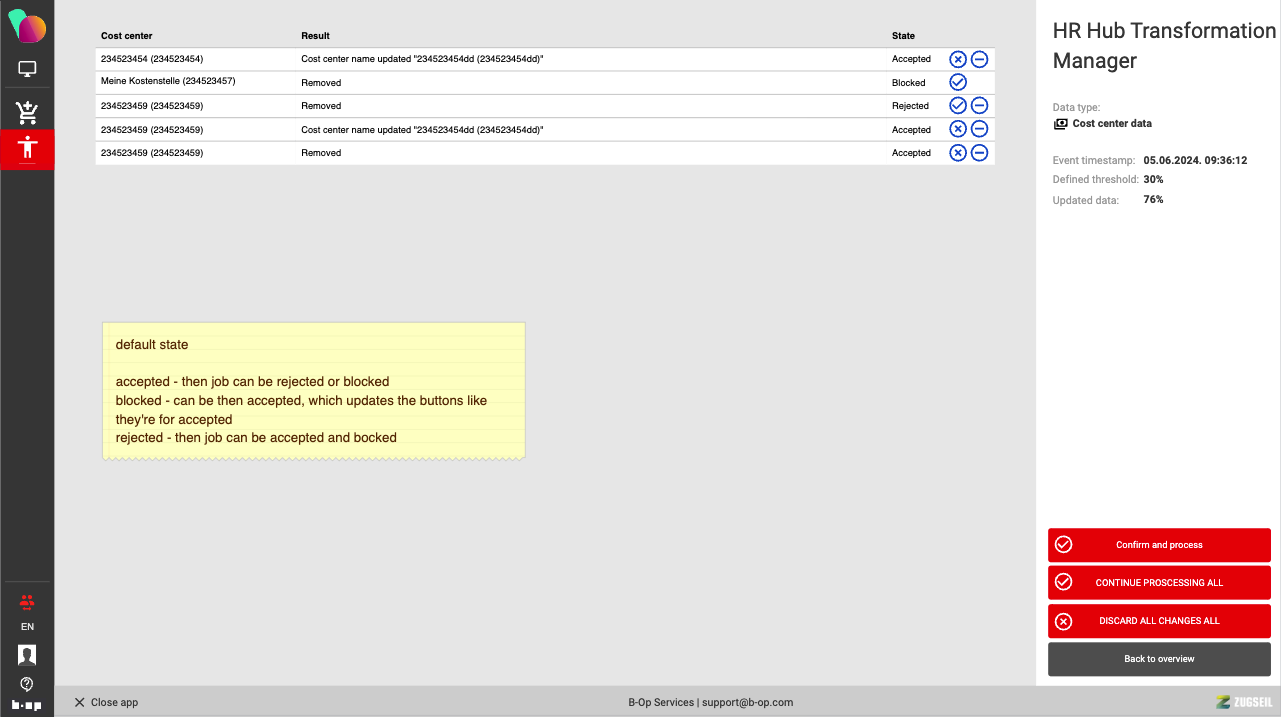This screenshot has height=717, width=1281.
Task: Open the user profile icon
Action: [x=27, y=654]
